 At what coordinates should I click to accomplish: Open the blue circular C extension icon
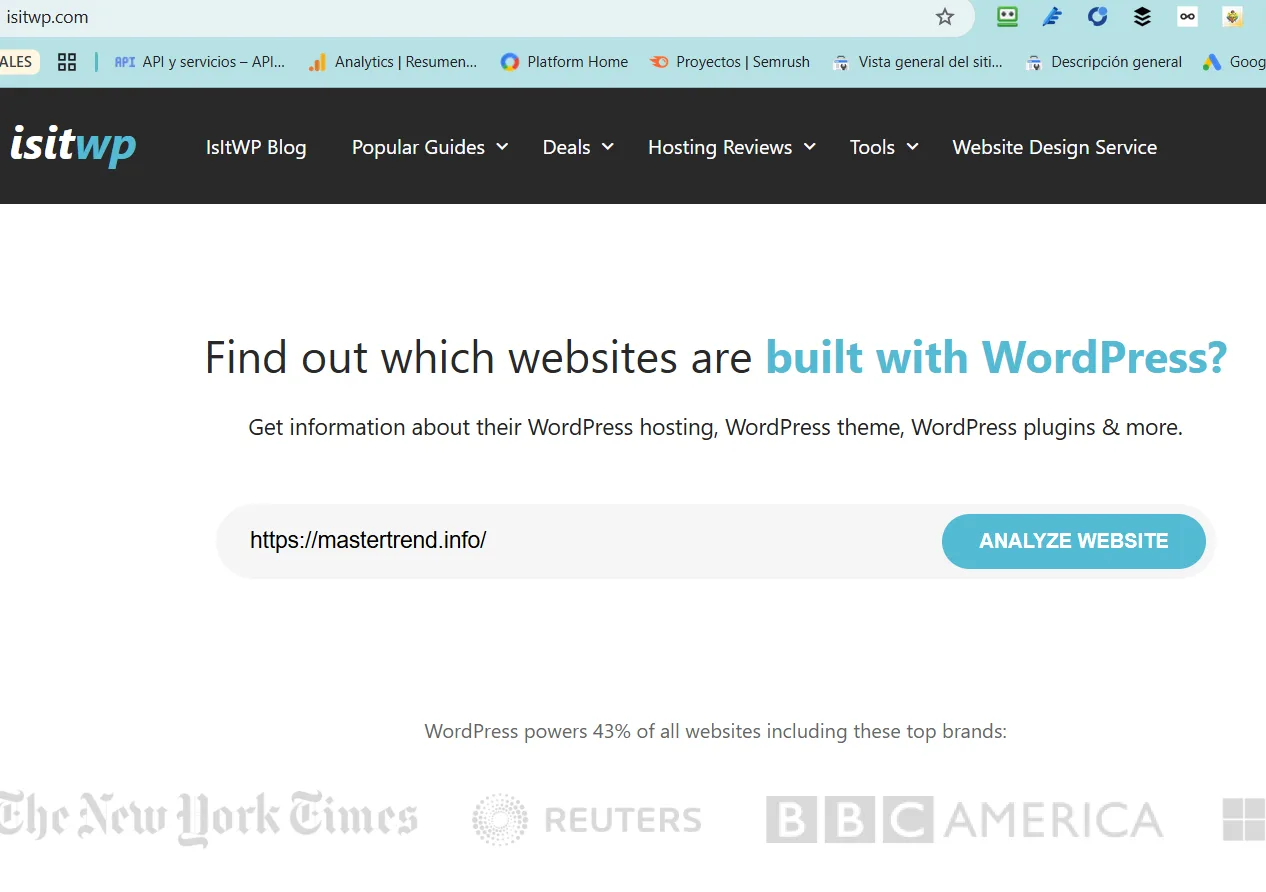tap(1097, 17)
